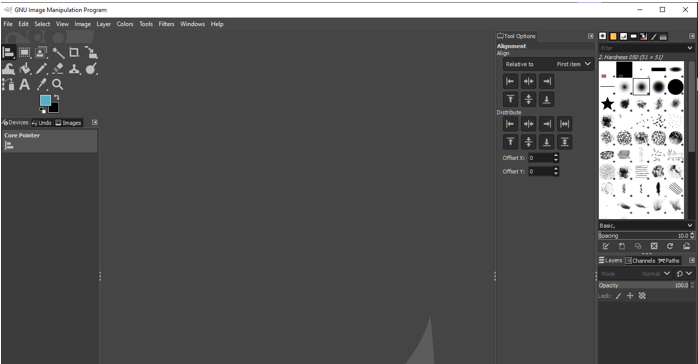Open the layer mode group switcher dropdown
Viewport: 698px width, 364px height.
point(685,274)
